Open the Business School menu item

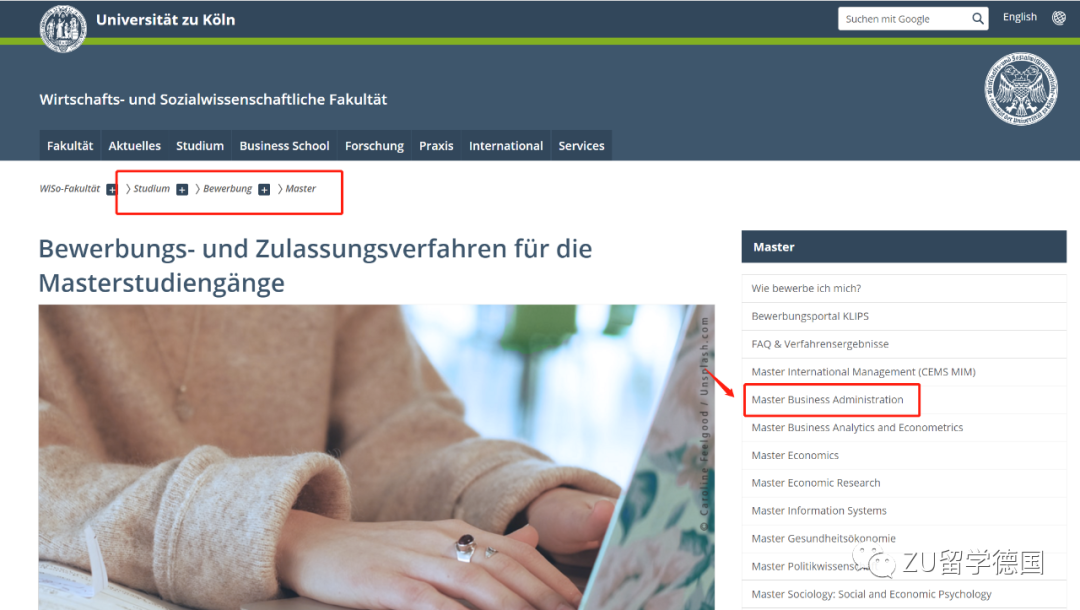pyautogui.click(x=284, y=145)
